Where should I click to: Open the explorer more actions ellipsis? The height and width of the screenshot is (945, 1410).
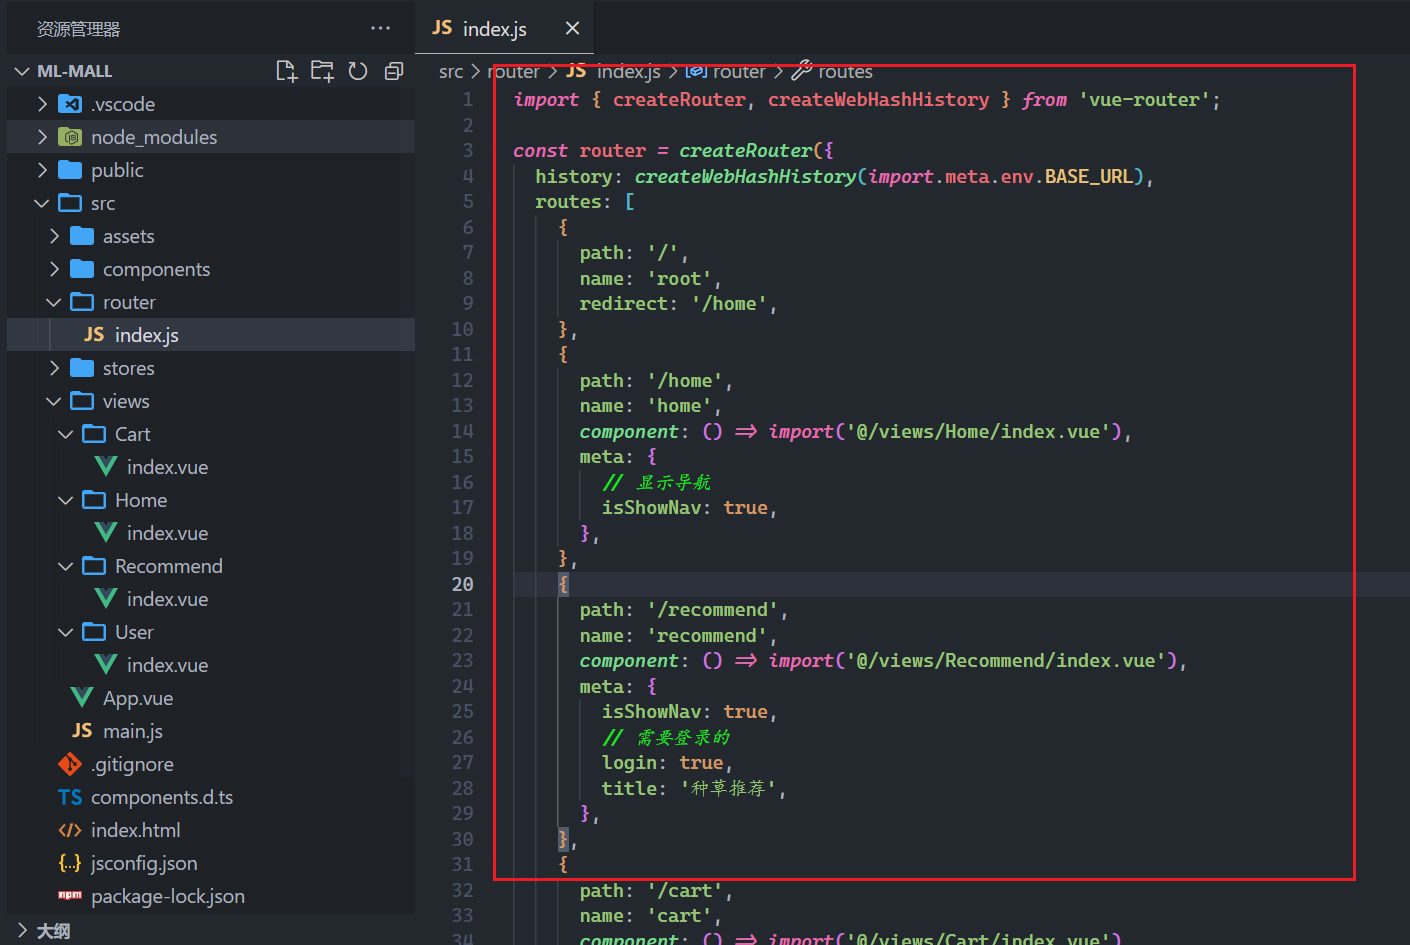[x=380, y=28]
